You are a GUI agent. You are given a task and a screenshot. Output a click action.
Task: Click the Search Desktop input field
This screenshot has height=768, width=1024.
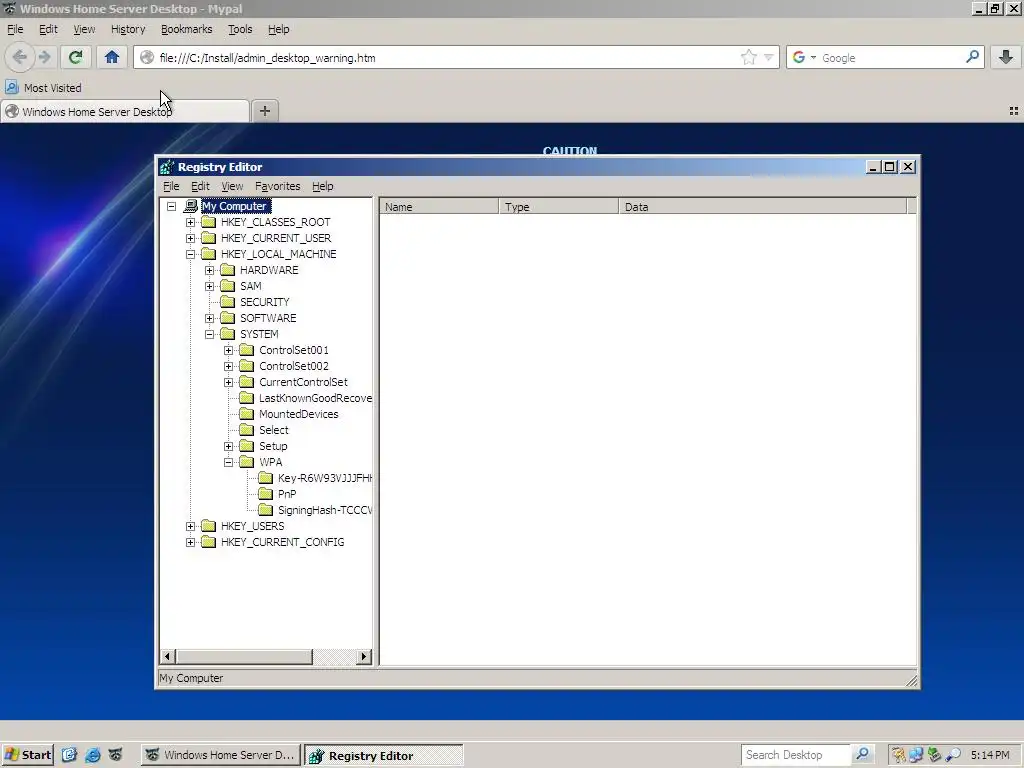(795, 754)
